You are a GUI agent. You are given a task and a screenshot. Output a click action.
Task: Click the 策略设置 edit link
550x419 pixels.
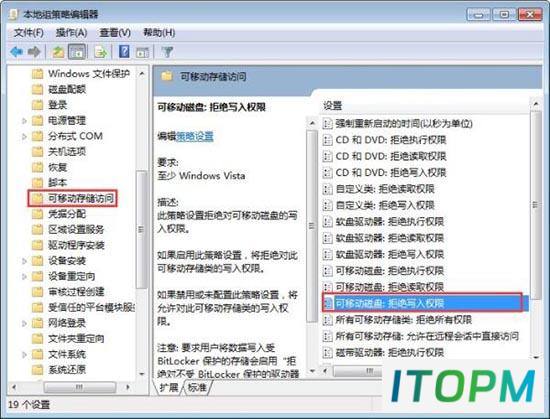point(195,136)
